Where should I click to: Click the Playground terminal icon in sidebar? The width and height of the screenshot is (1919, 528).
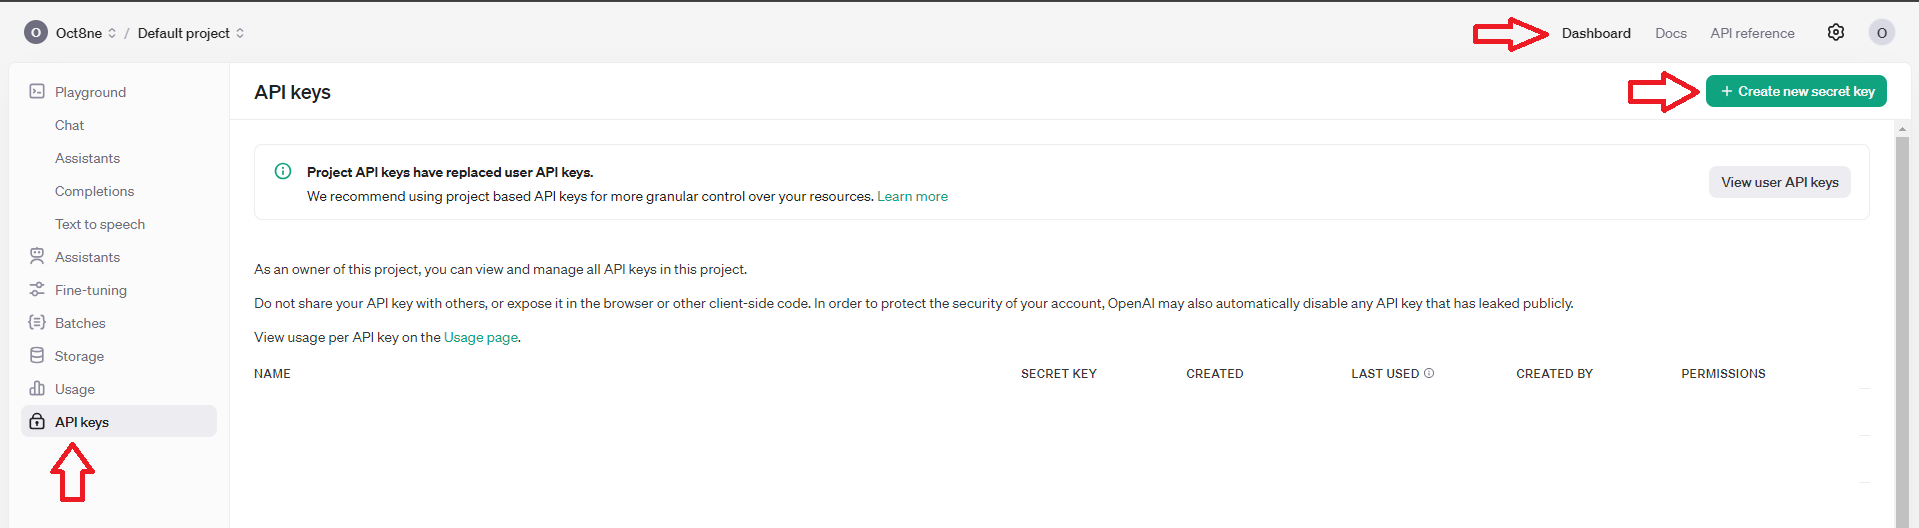(x=37, y=91)
